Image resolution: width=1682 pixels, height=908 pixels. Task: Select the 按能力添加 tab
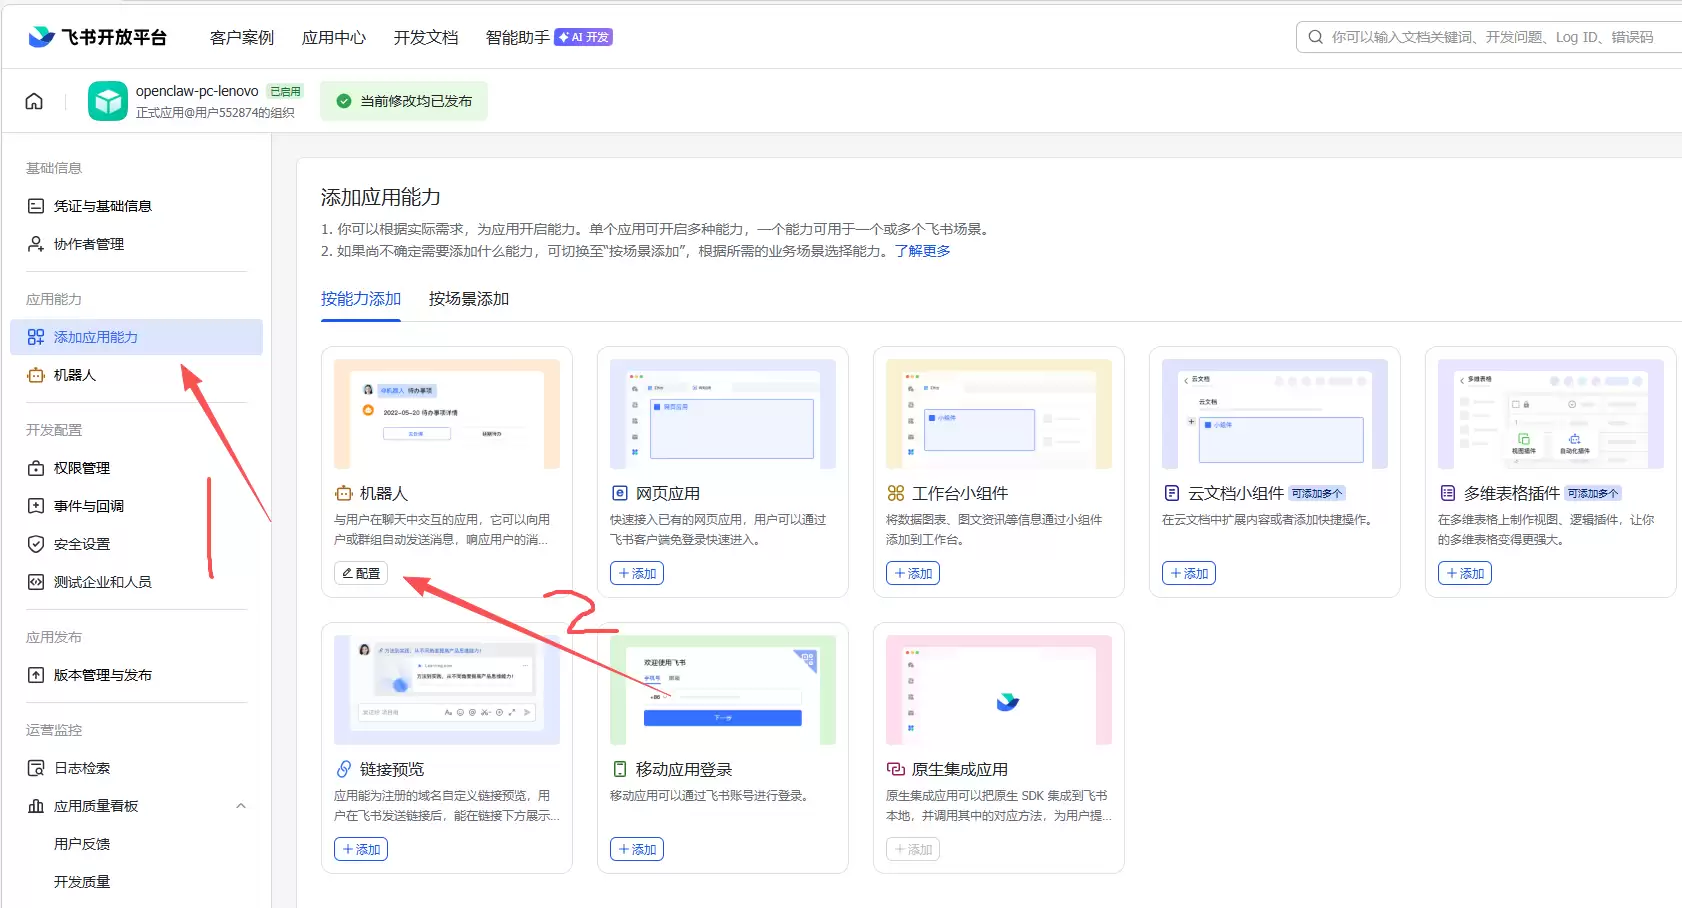click(x=361, y=299)
